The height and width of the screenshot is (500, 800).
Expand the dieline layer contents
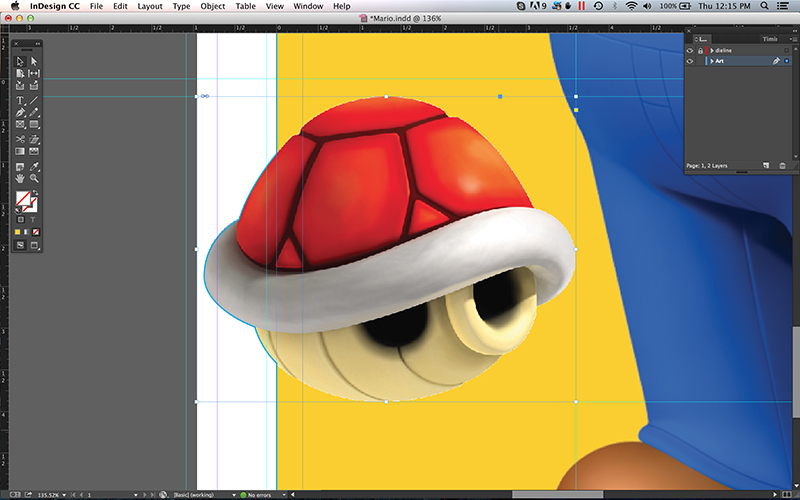point(712,51)
